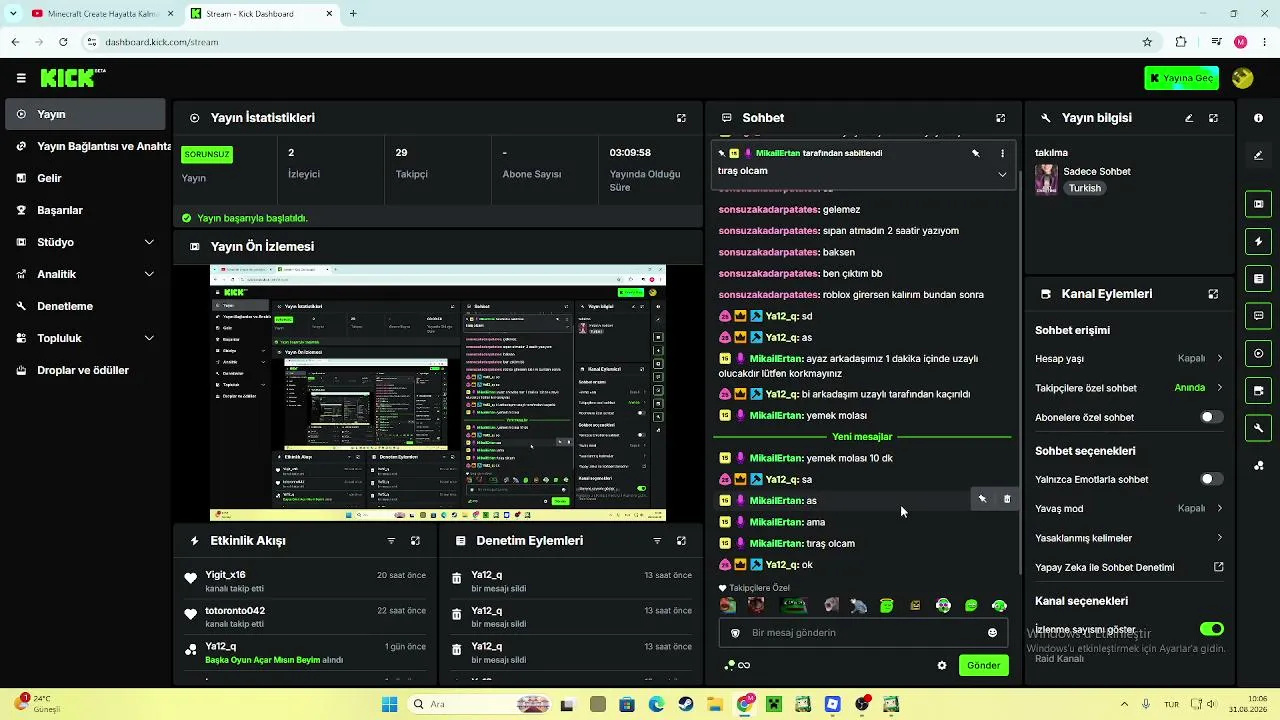Click Yeni mesajlar divider label
Viewport: 1280px width, 720px height.
tap(862, 437)
